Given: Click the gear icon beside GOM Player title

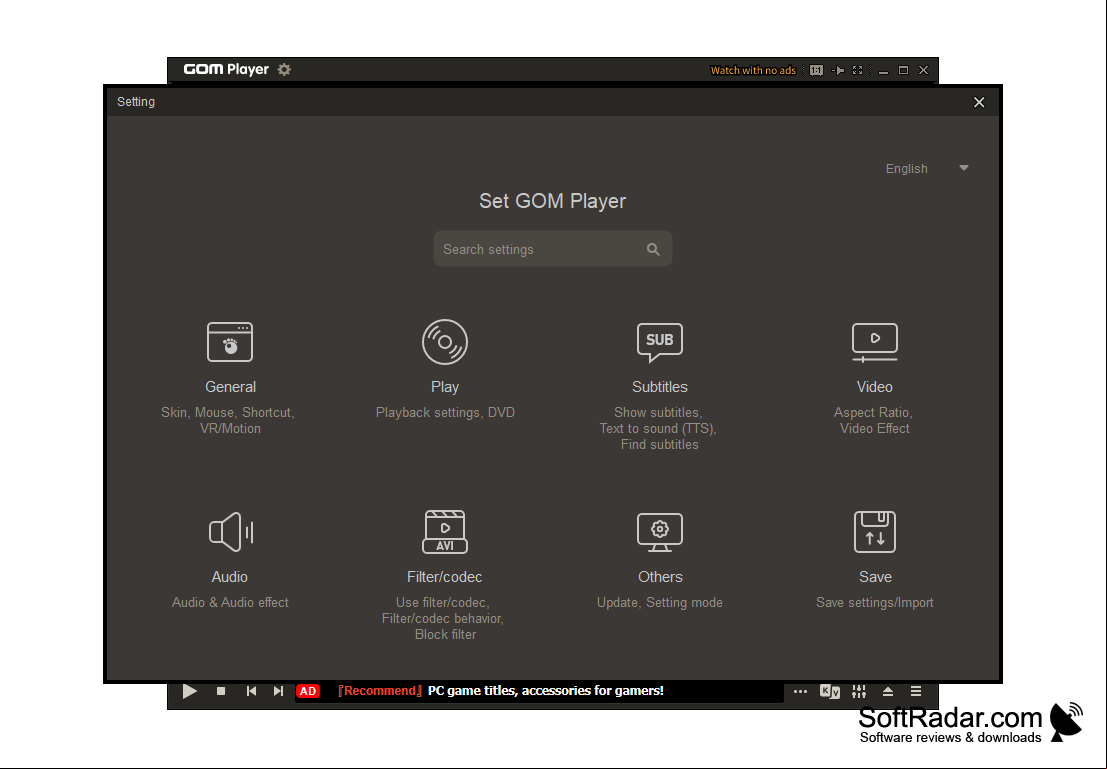Looking at the screenshot, I should coord(285,69).
